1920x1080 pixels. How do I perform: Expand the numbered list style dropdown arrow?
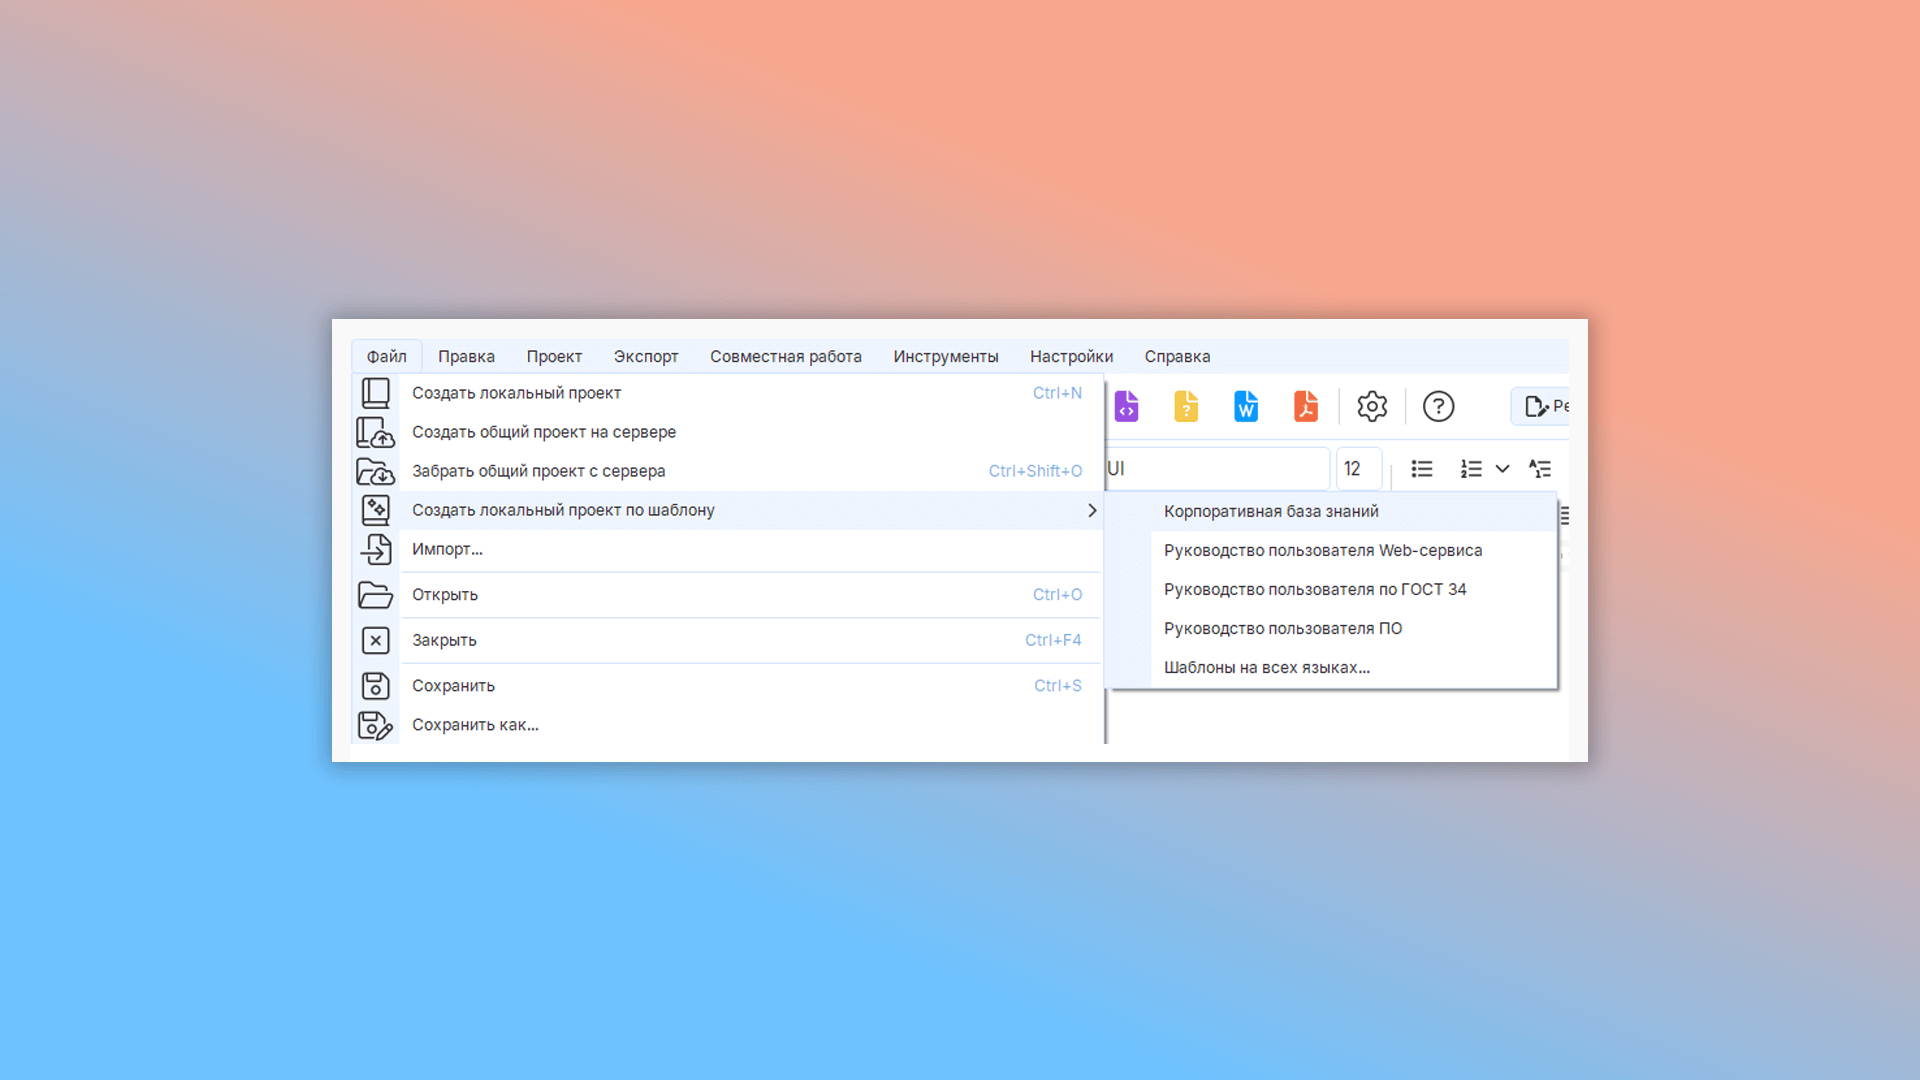pyautogui.click(x=1502, y=469)
